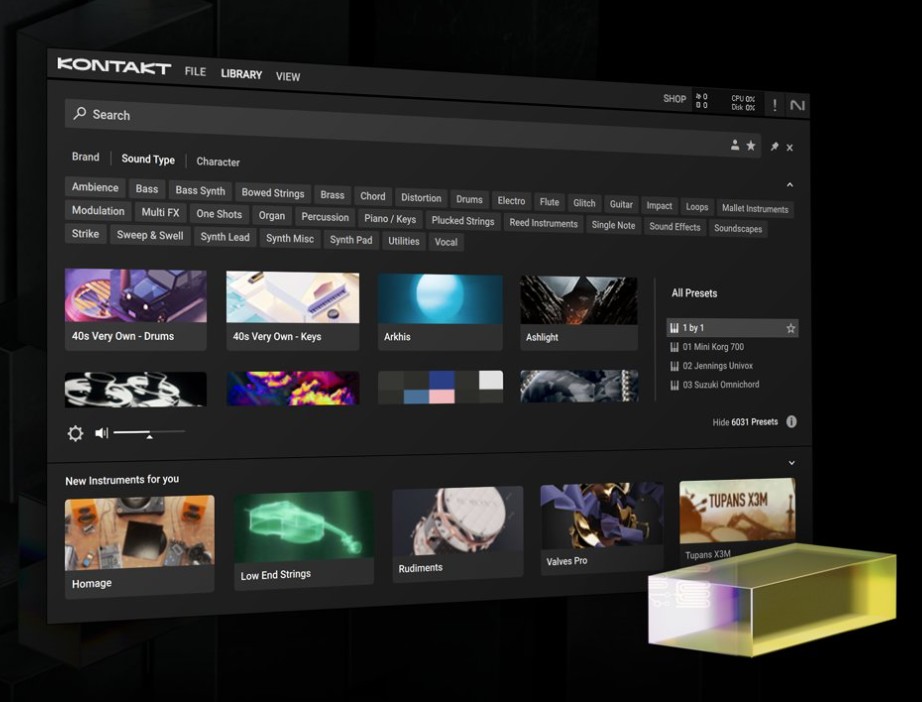Switch to the Character filter tab
Viewport: 922px width, 702px height.
218,161
